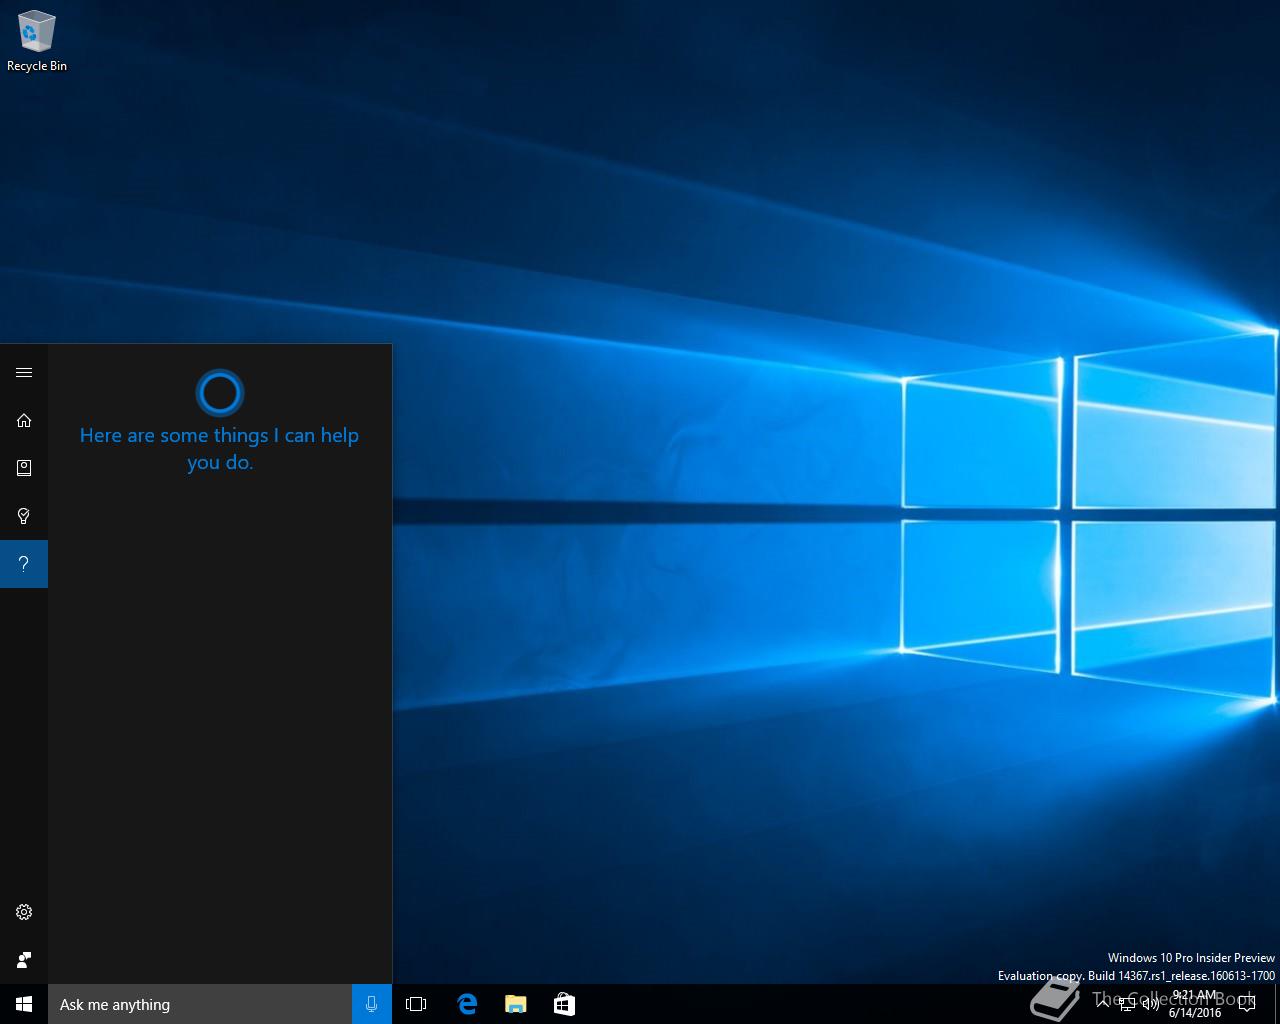Select Cortana help question mark
The width and height of the screenshot is (1280, 1024).
(x=24, y=564)
